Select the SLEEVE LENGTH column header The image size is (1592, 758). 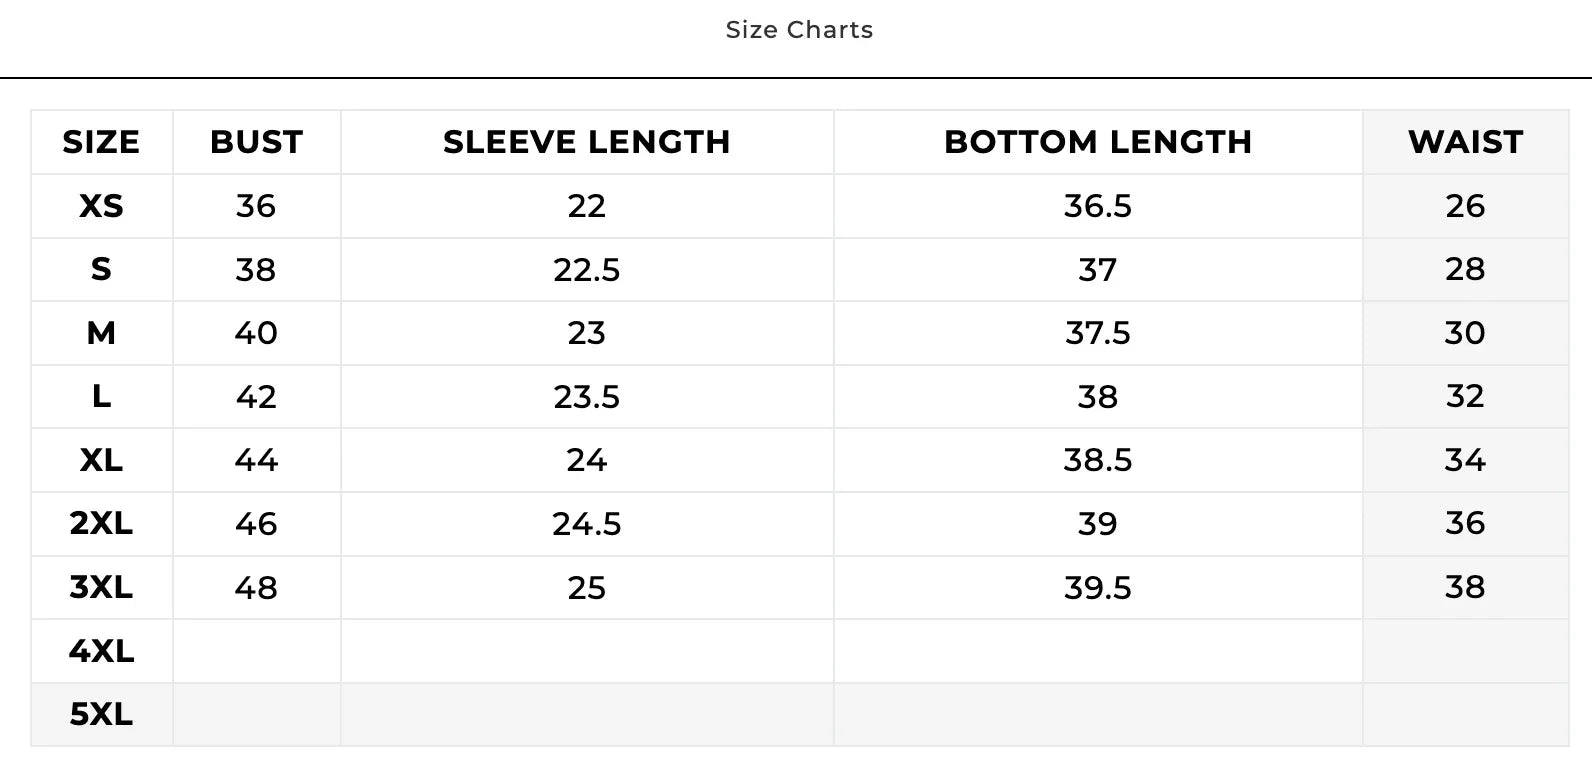[x=586, y=142]
